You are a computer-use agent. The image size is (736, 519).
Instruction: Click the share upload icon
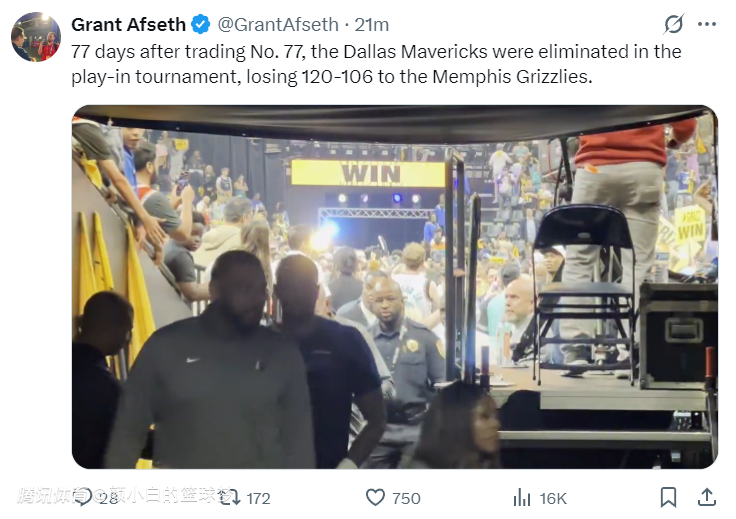(706, 497)
